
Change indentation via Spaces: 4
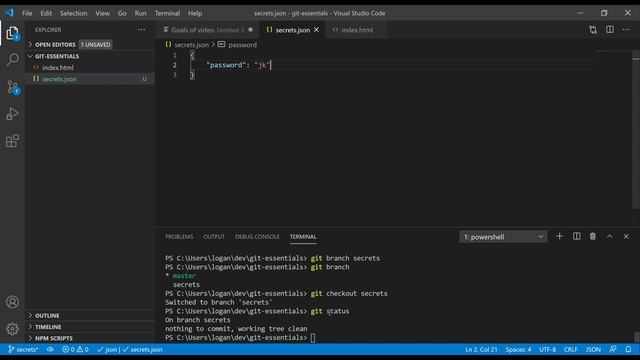click(x=518, y=349)
